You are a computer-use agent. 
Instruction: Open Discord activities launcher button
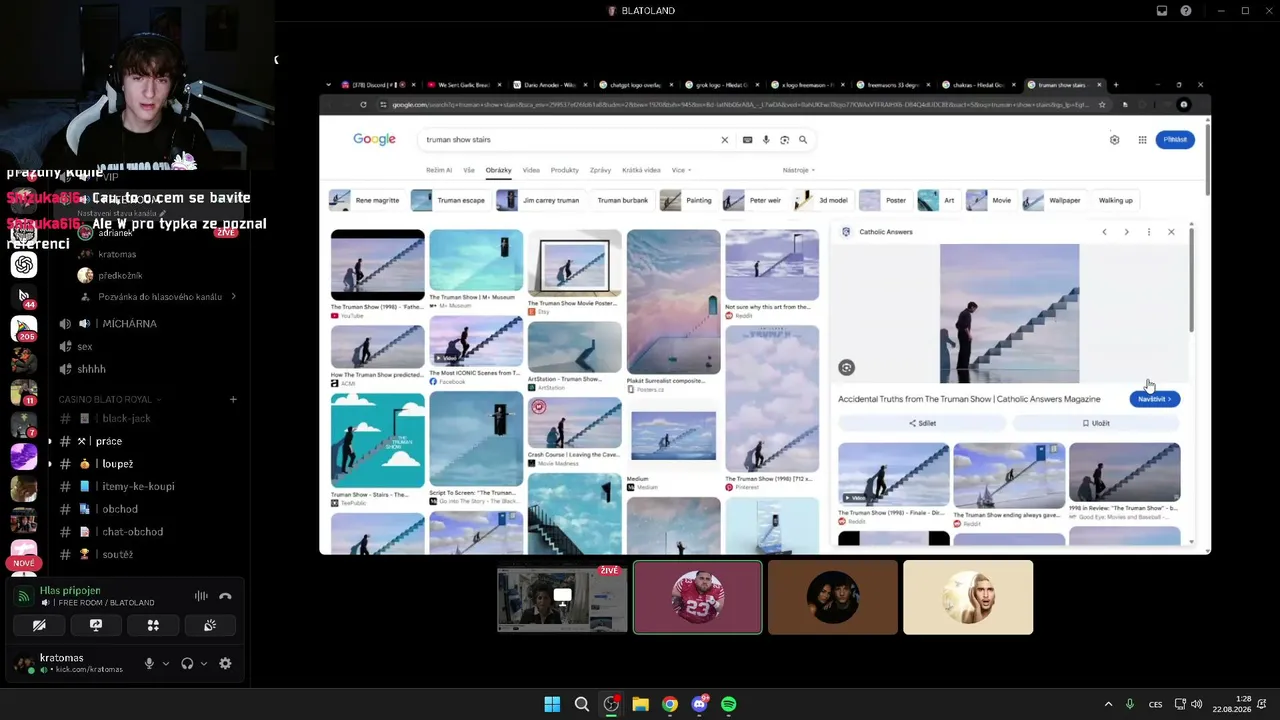[x=153, y=625]
